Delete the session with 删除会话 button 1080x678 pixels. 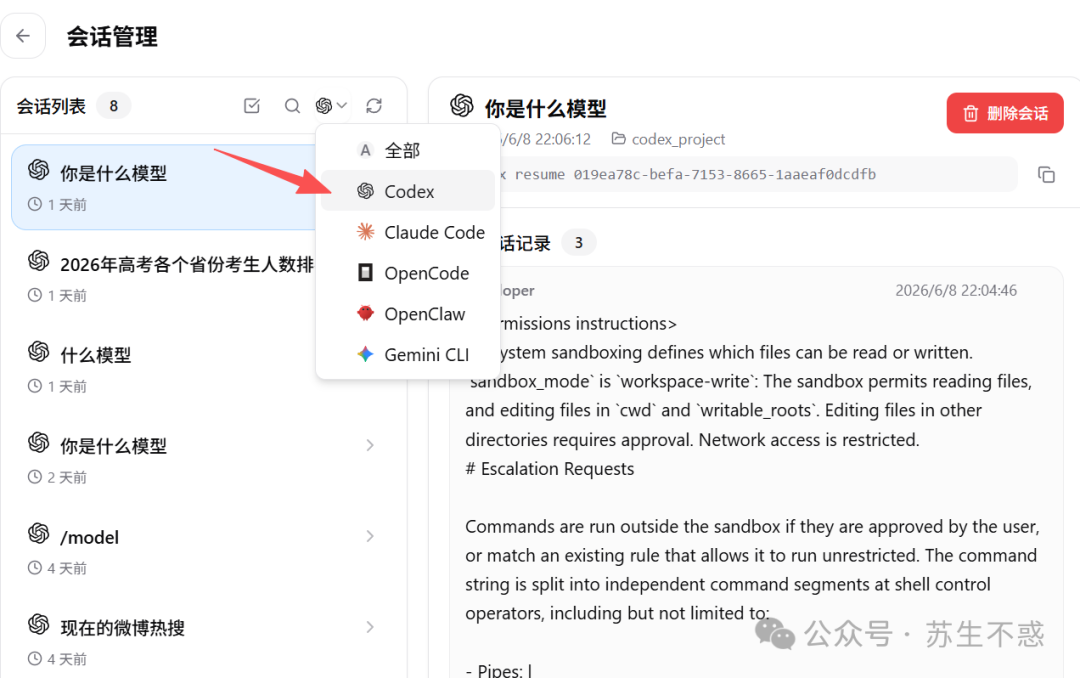tap(1005, 113)
